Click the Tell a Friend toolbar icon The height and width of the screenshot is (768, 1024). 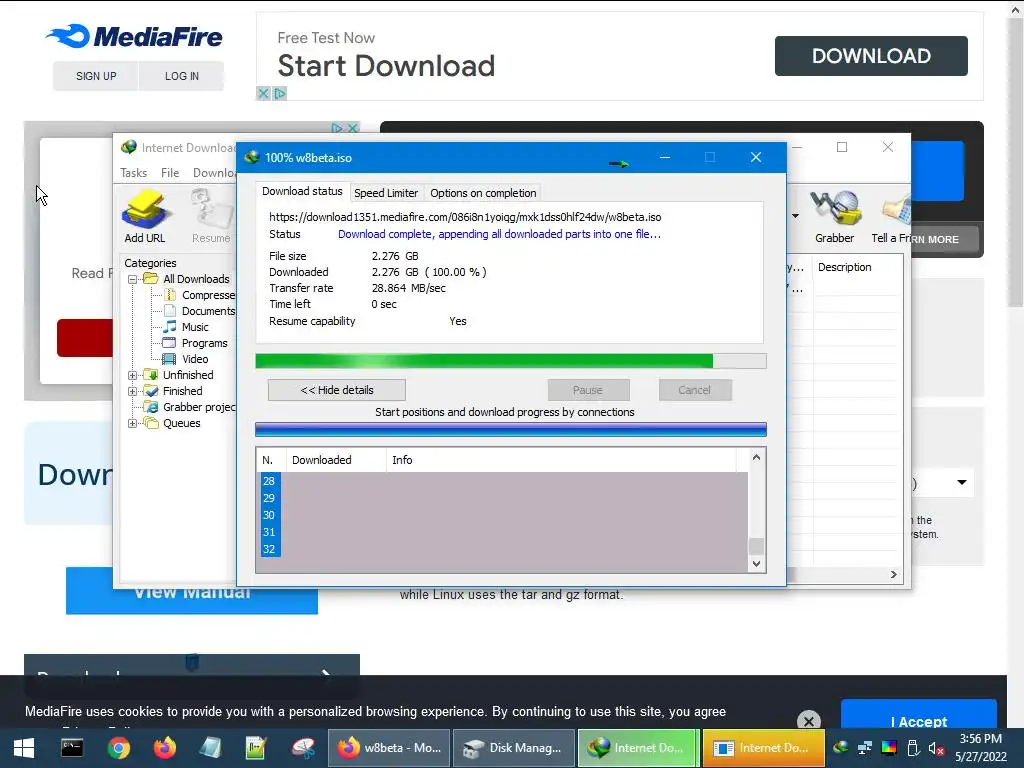pos(896,208)
